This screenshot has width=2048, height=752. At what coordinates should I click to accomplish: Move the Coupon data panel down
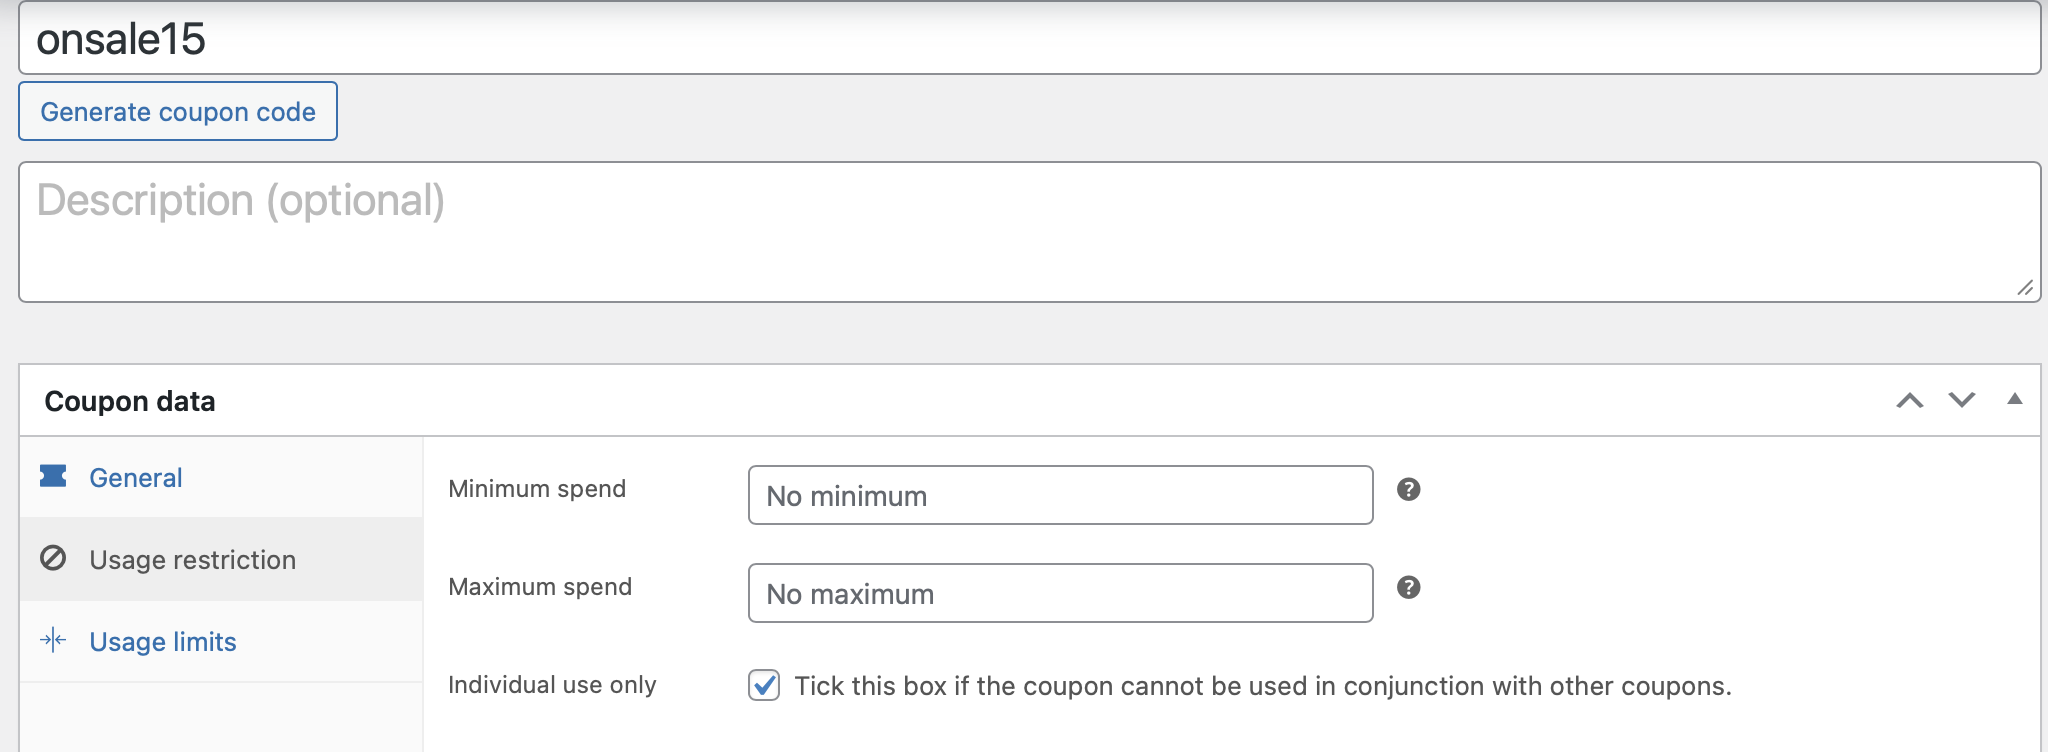tap(1961, 400)
